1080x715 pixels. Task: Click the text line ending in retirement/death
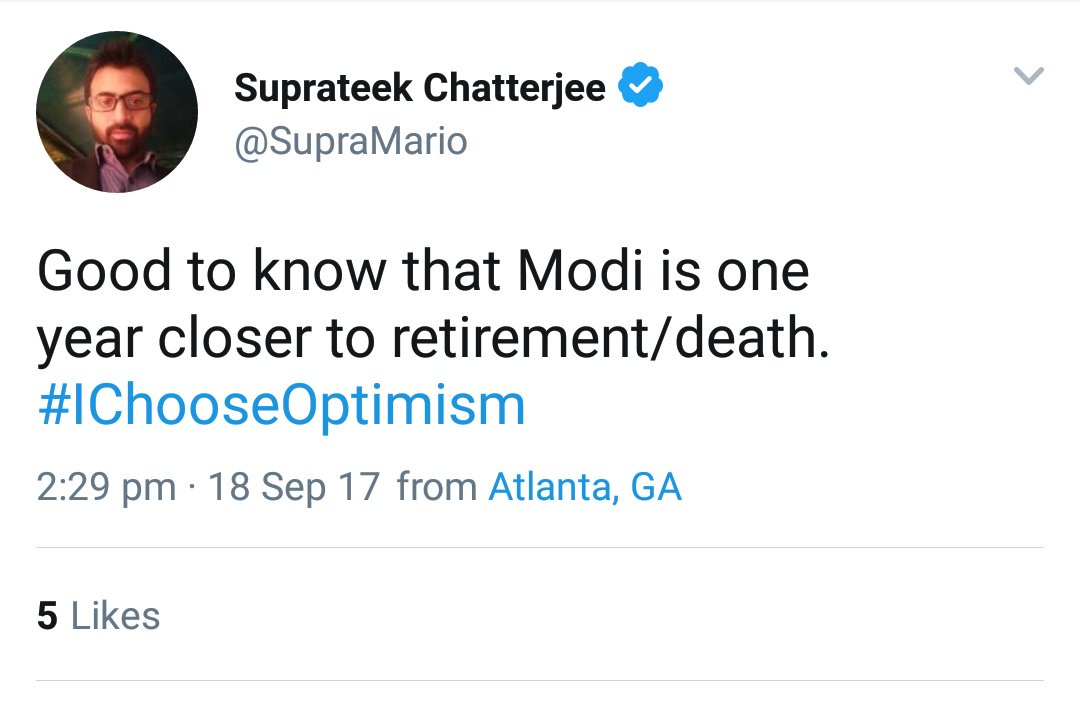tap(433, 340)
